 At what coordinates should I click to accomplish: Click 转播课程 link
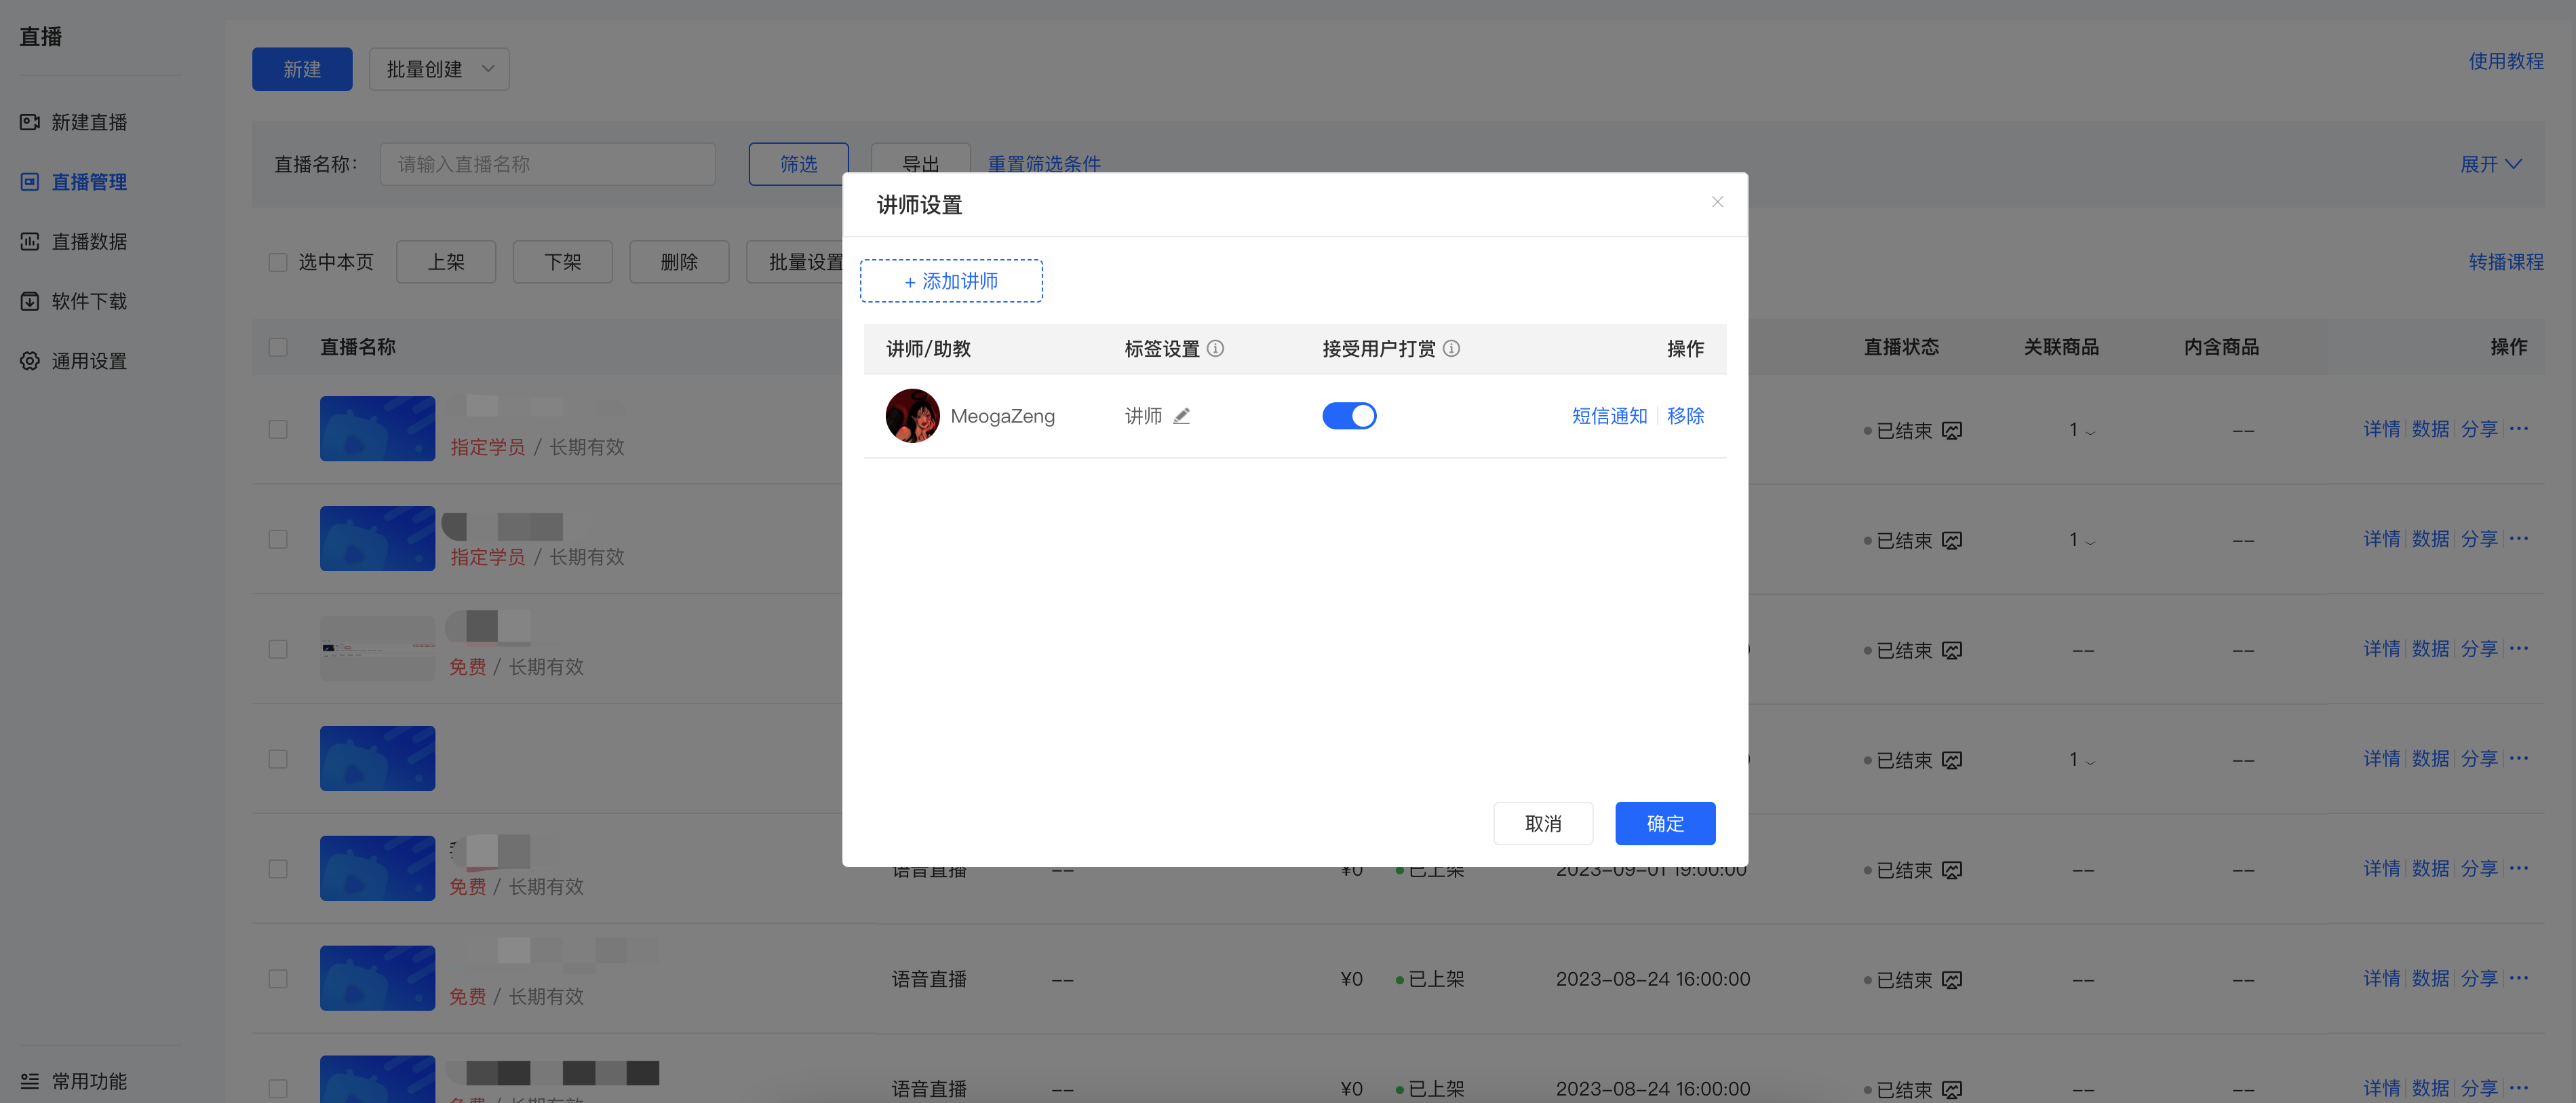coord(2506,262)
